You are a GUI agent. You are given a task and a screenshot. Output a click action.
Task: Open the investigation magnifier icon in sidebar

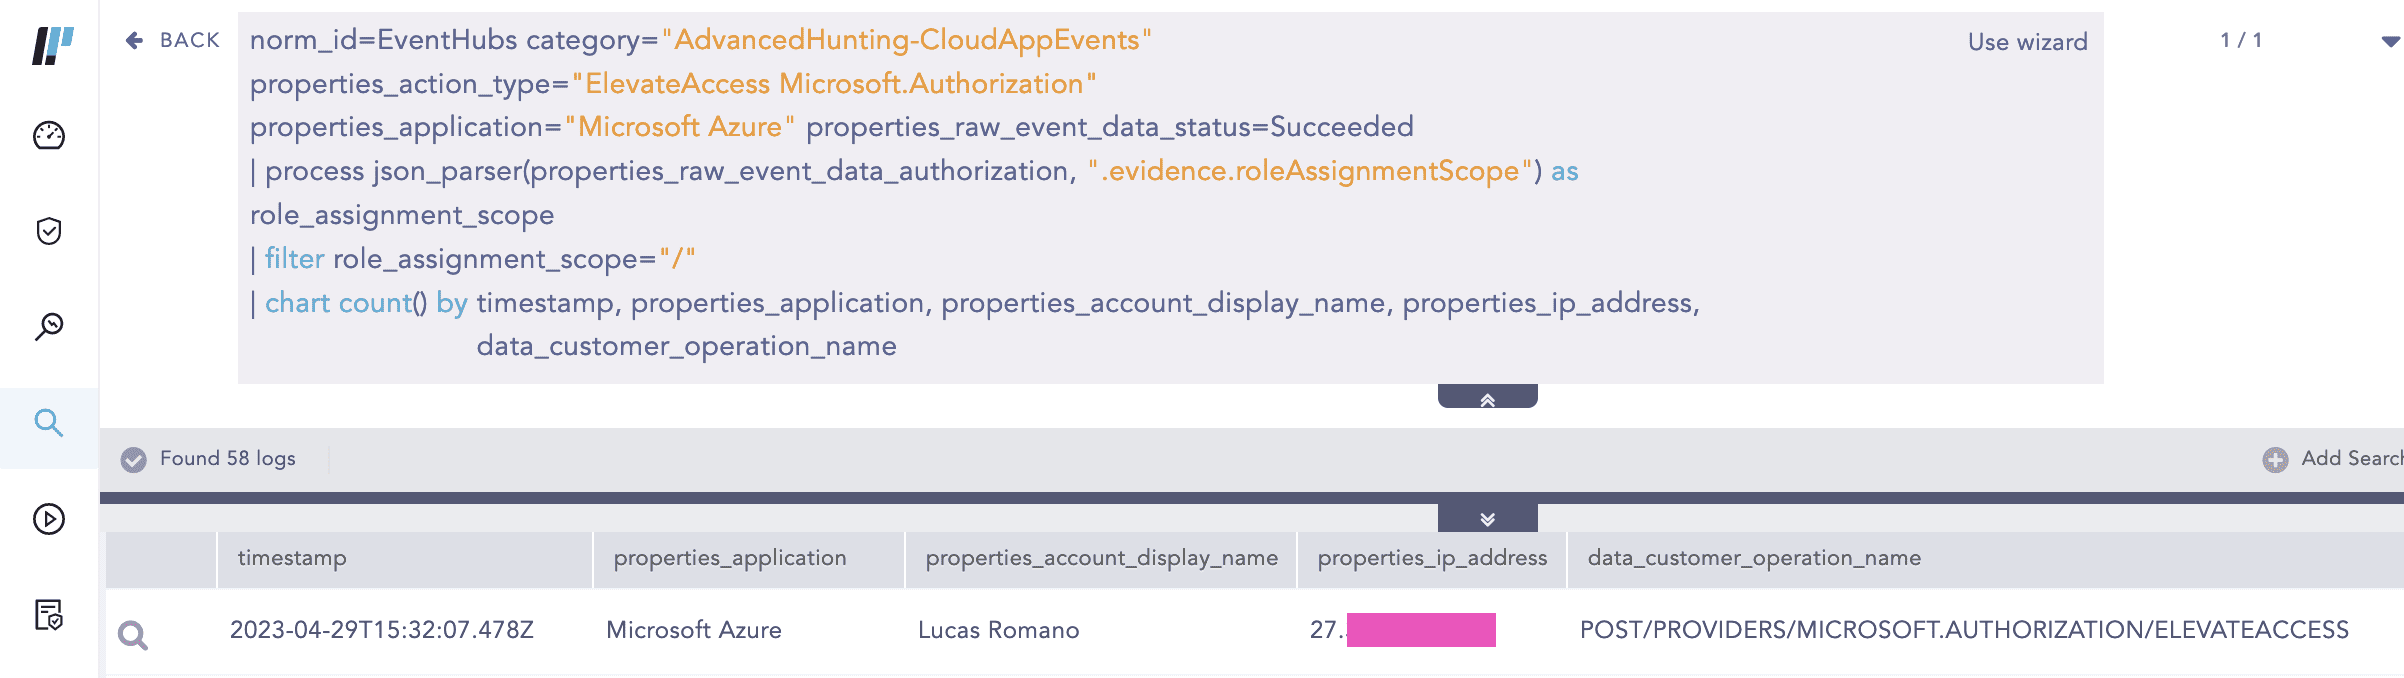[49, 326]
